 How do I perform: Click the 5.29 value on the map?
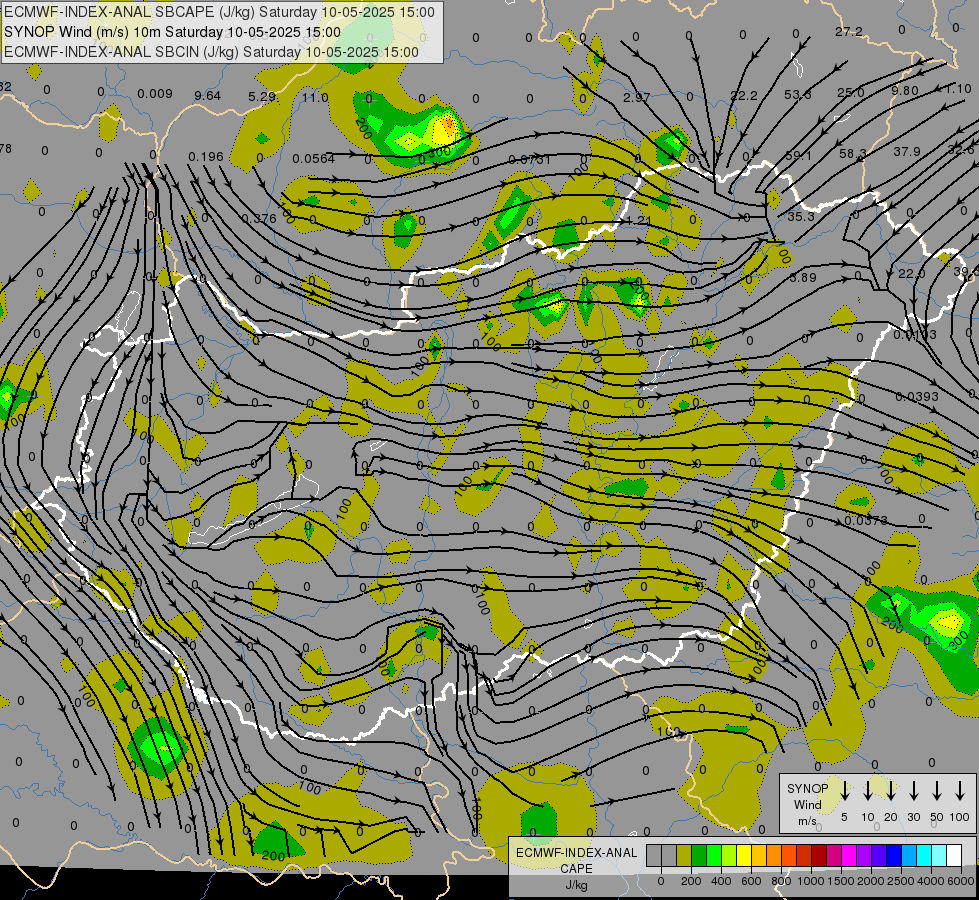(x=262, y=97)
